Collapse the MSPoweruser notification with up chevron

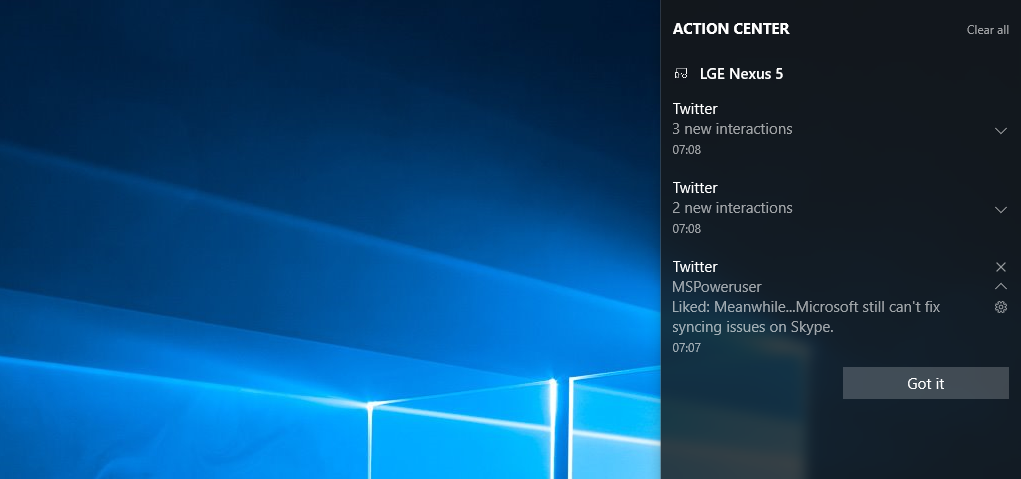click(1001, 287)
